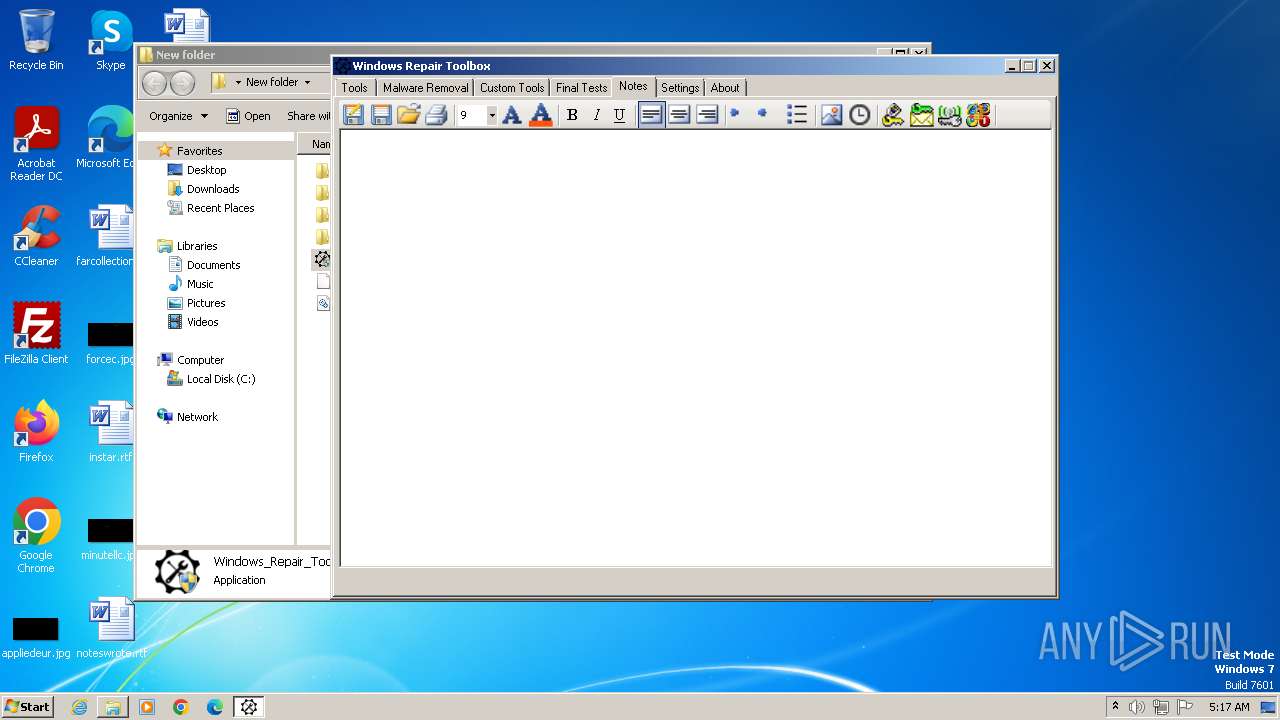
Task: Click the Font (blue A) icon
Action: coord(512,115)
